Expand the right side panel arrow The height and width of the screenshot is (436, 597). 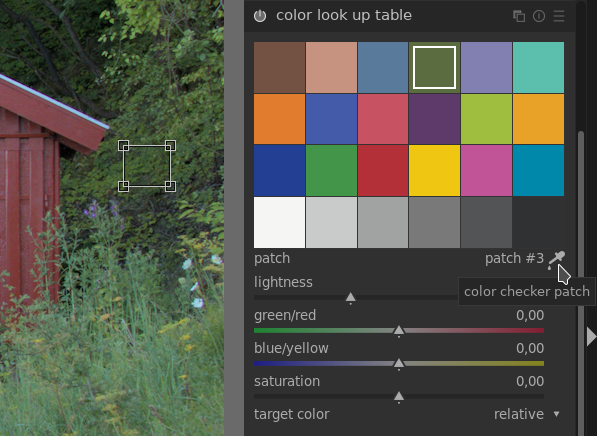pyautogui.click(x=591, y=337)
